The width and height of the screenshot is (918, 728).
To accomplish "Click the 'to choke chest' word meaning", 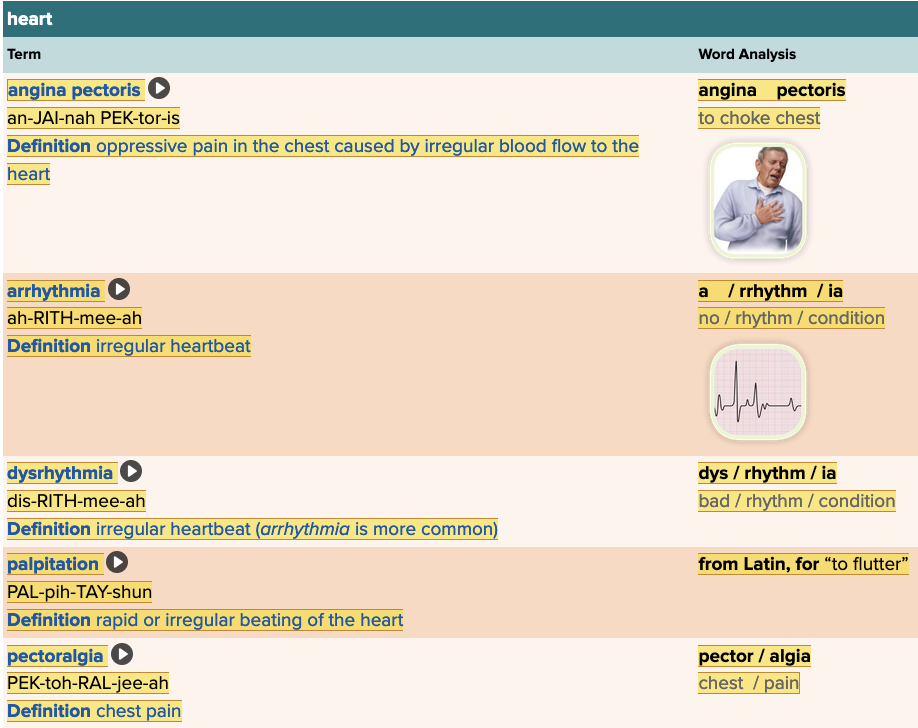I will [x=759, y=118].
